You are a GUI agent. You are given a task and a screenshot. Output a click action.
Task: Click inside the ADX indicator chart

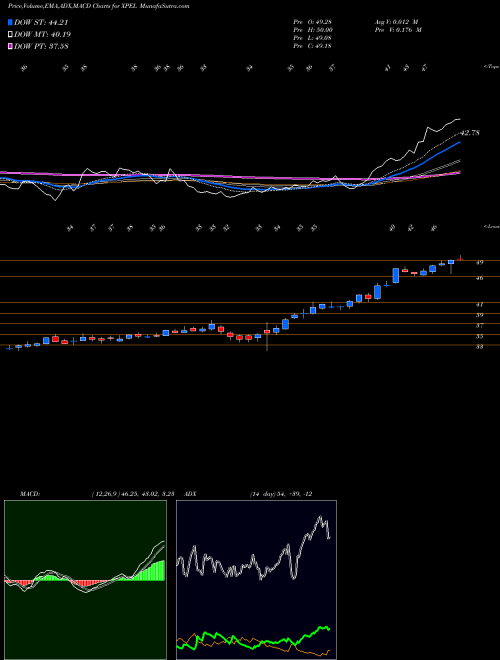[x=256, y=580]
